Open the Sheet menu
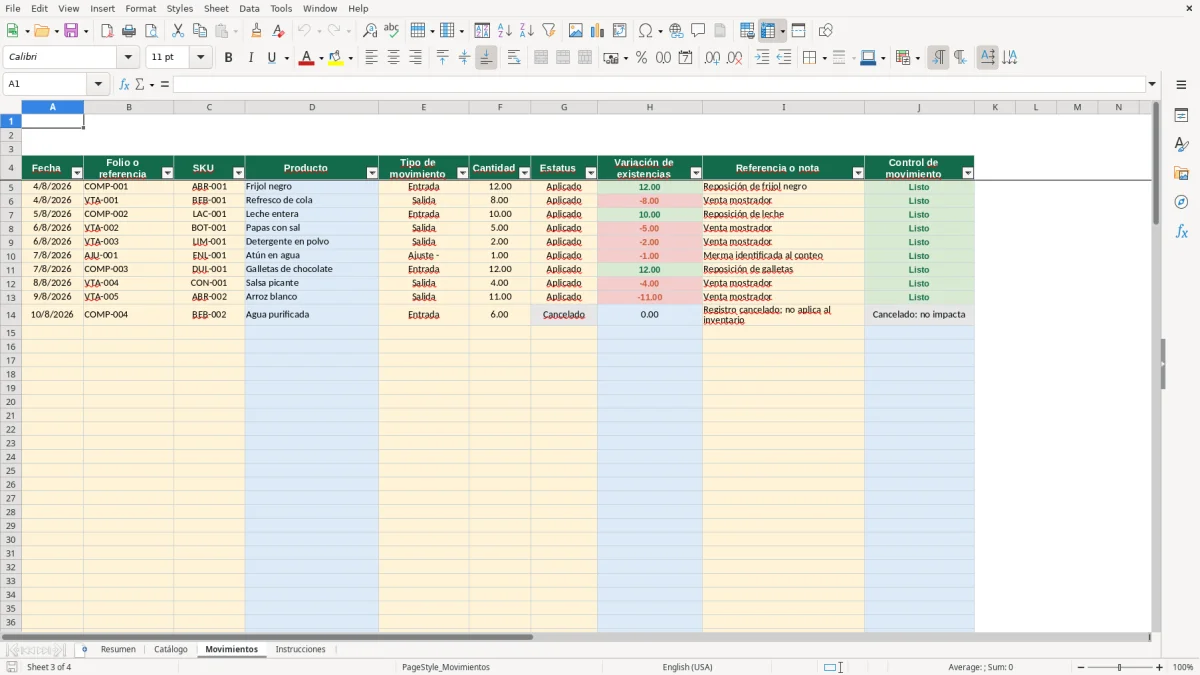The width and height of the screenshot is (1200, 675). click(x=216, y=8)
